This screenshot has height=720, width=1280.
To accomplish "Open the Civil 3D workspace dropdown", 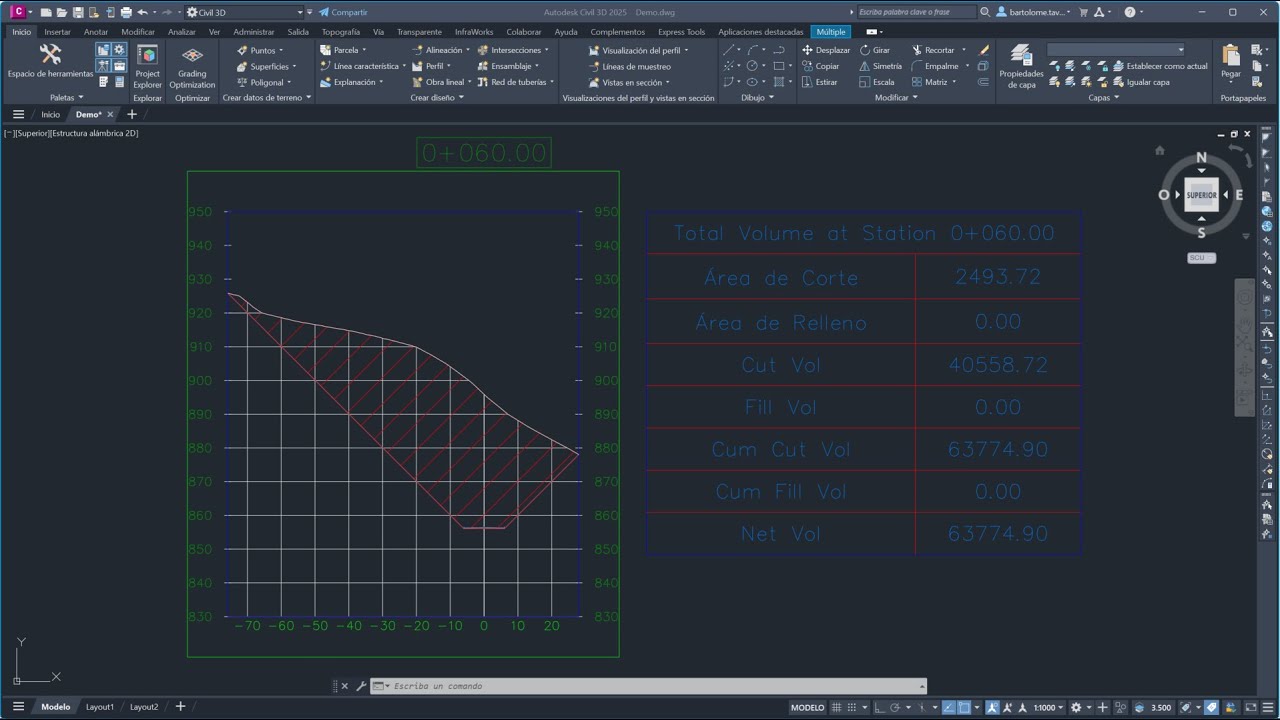I will [x=243, y=12].
